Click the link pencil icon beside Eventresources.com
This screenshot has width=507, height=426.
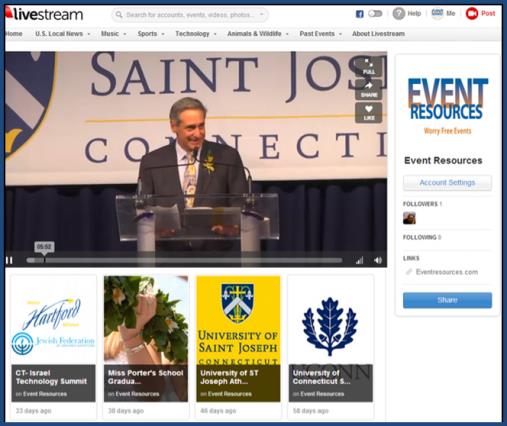(x=409, y=272)
